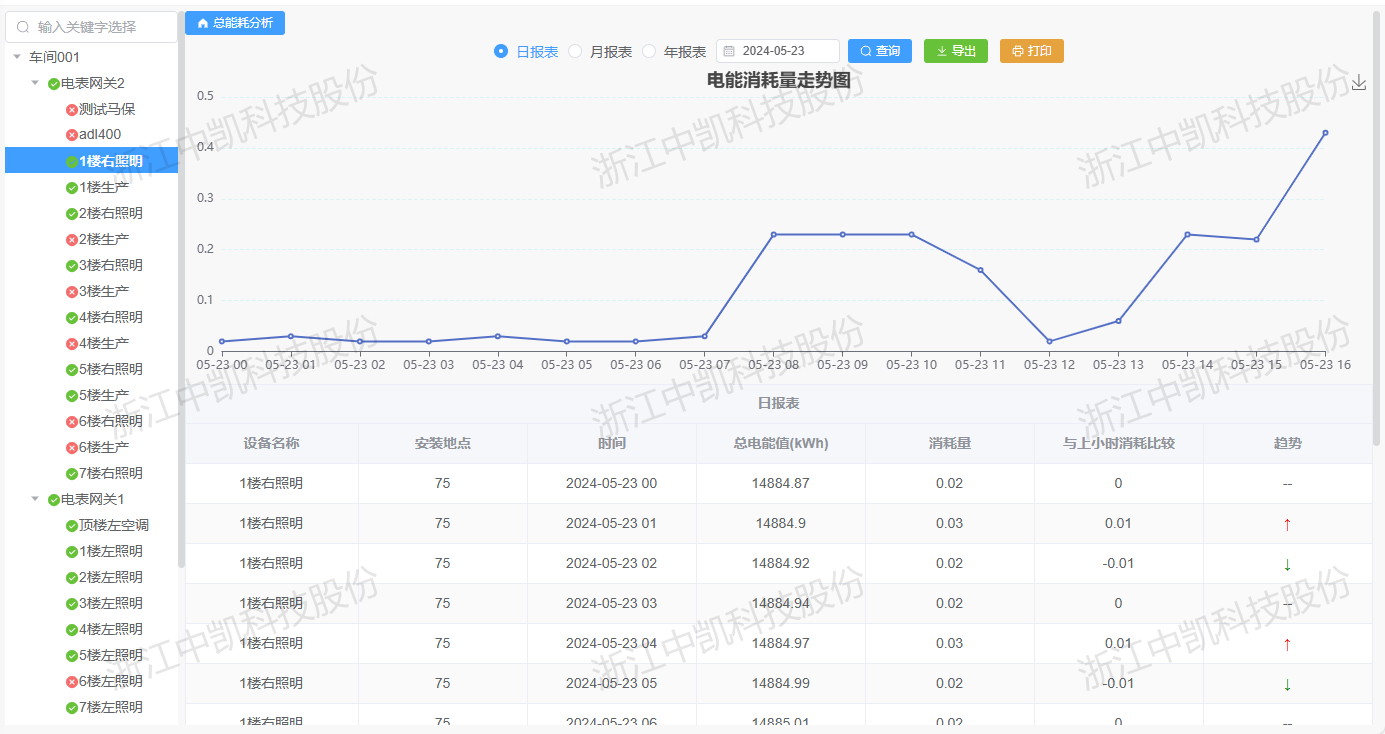
Task: Click the green status icon beside 1楼生产
Action: tap(72, 188)
